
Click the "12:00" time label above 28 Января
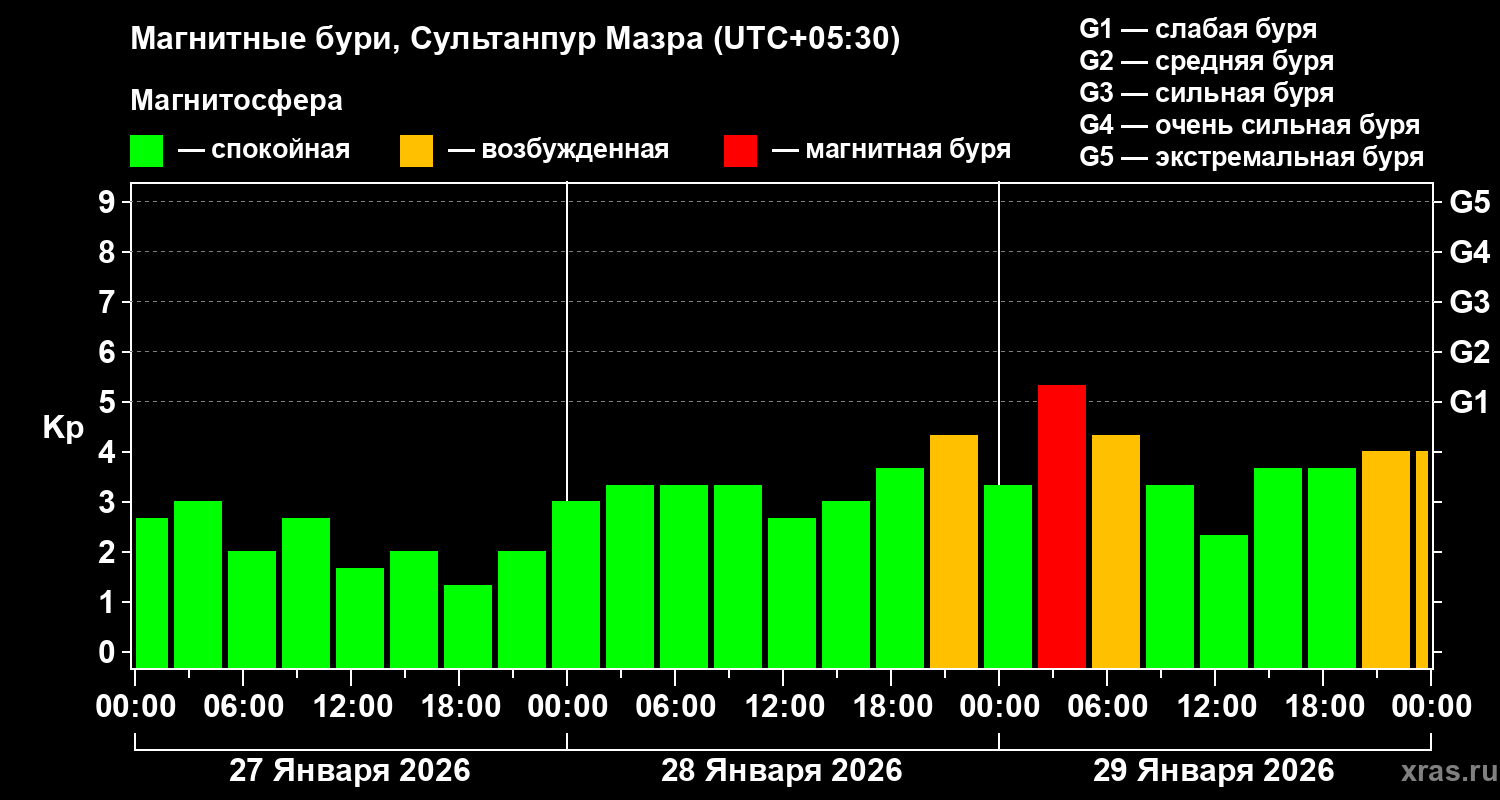[x=783, y=706]
